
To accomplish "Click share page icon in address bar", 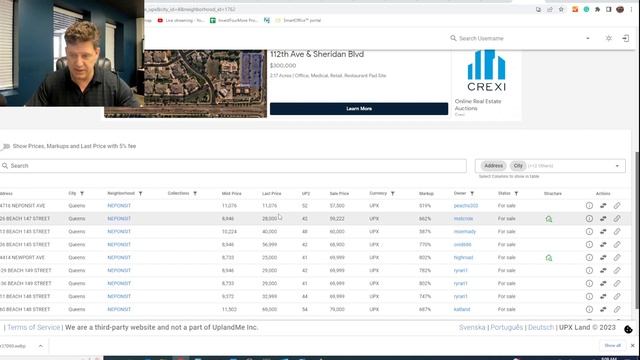I will point(550,9).
